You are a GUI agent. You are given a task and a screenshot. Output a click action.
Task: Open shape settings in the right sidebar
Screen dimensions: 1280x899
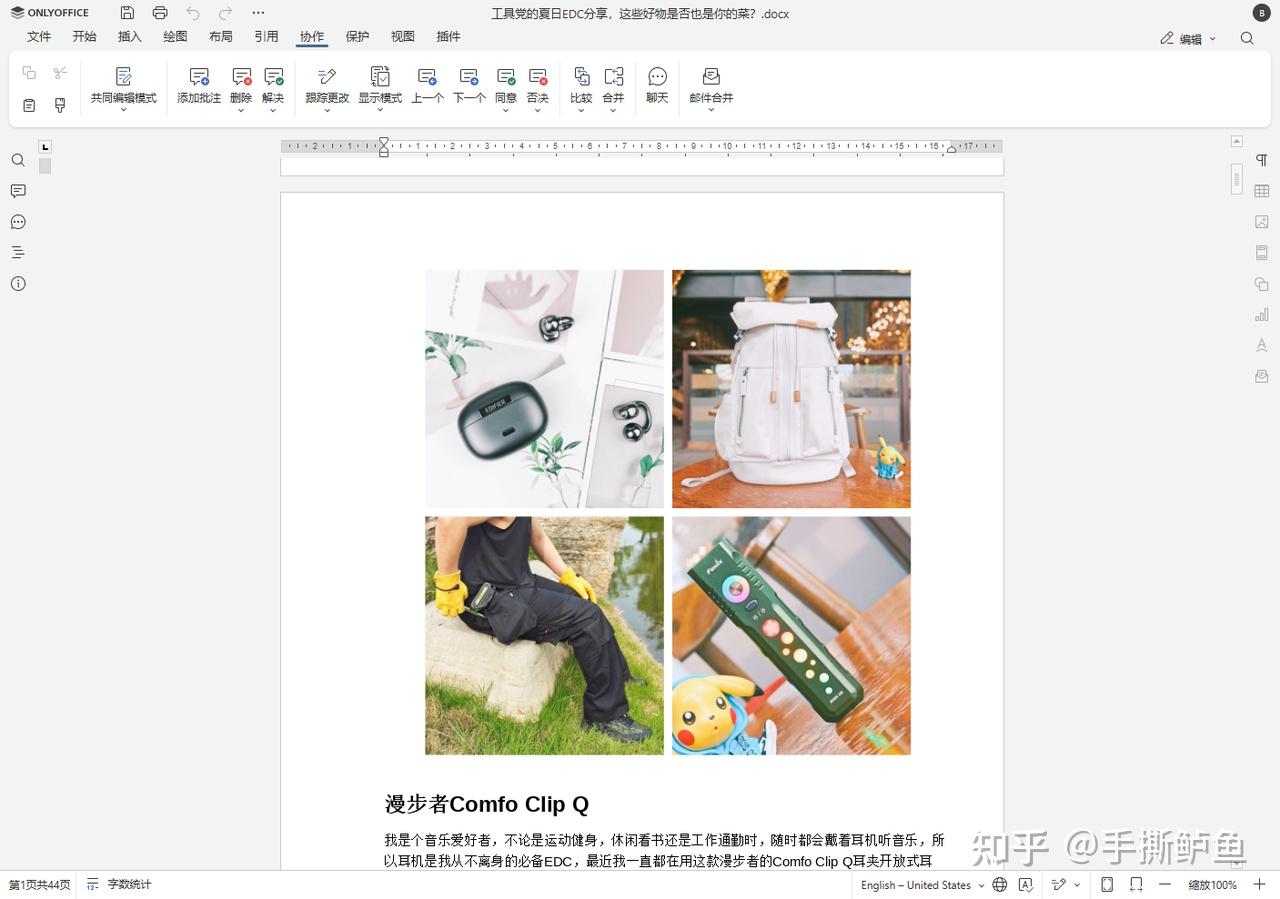(x=1262, y=284)
